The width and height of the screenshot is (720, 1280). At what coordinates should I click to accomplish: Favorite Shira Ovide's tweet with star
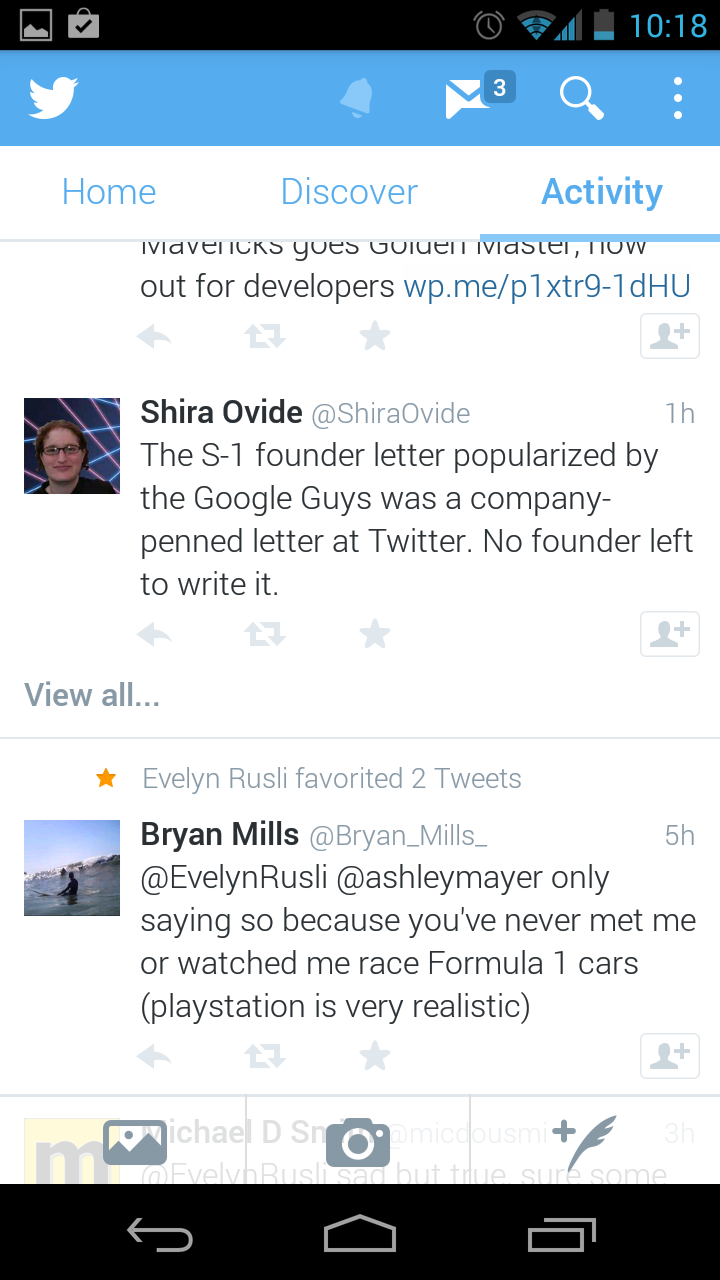coord(375,633)
